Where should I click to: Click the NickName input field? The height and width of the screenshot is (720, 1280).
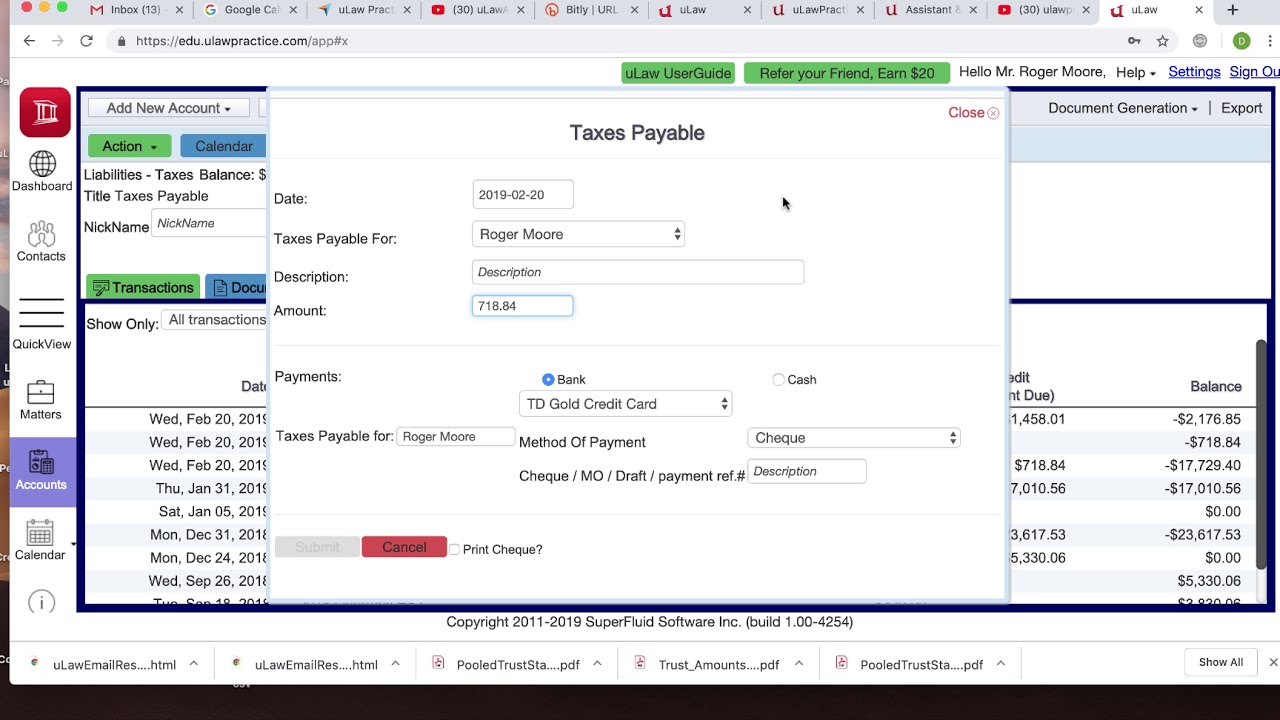coord(210,223)
